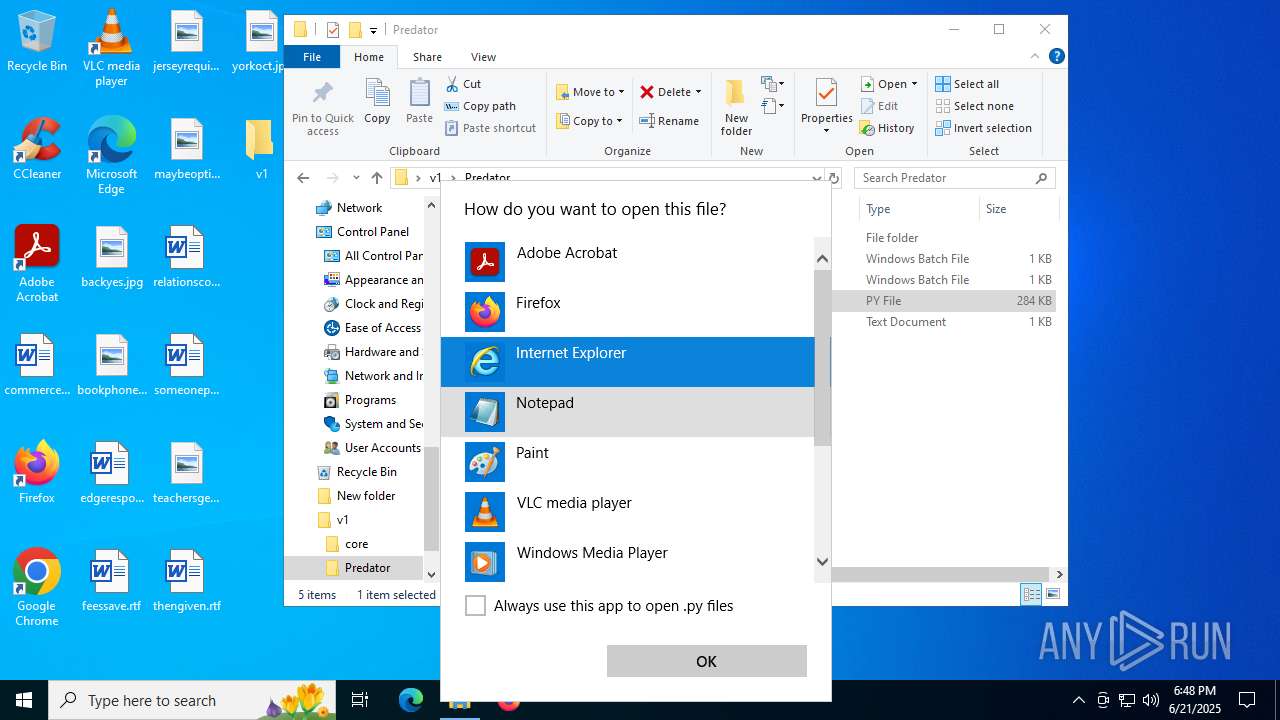Click Select none in the ribbon

pyautogui.click(x=974, y=106)
